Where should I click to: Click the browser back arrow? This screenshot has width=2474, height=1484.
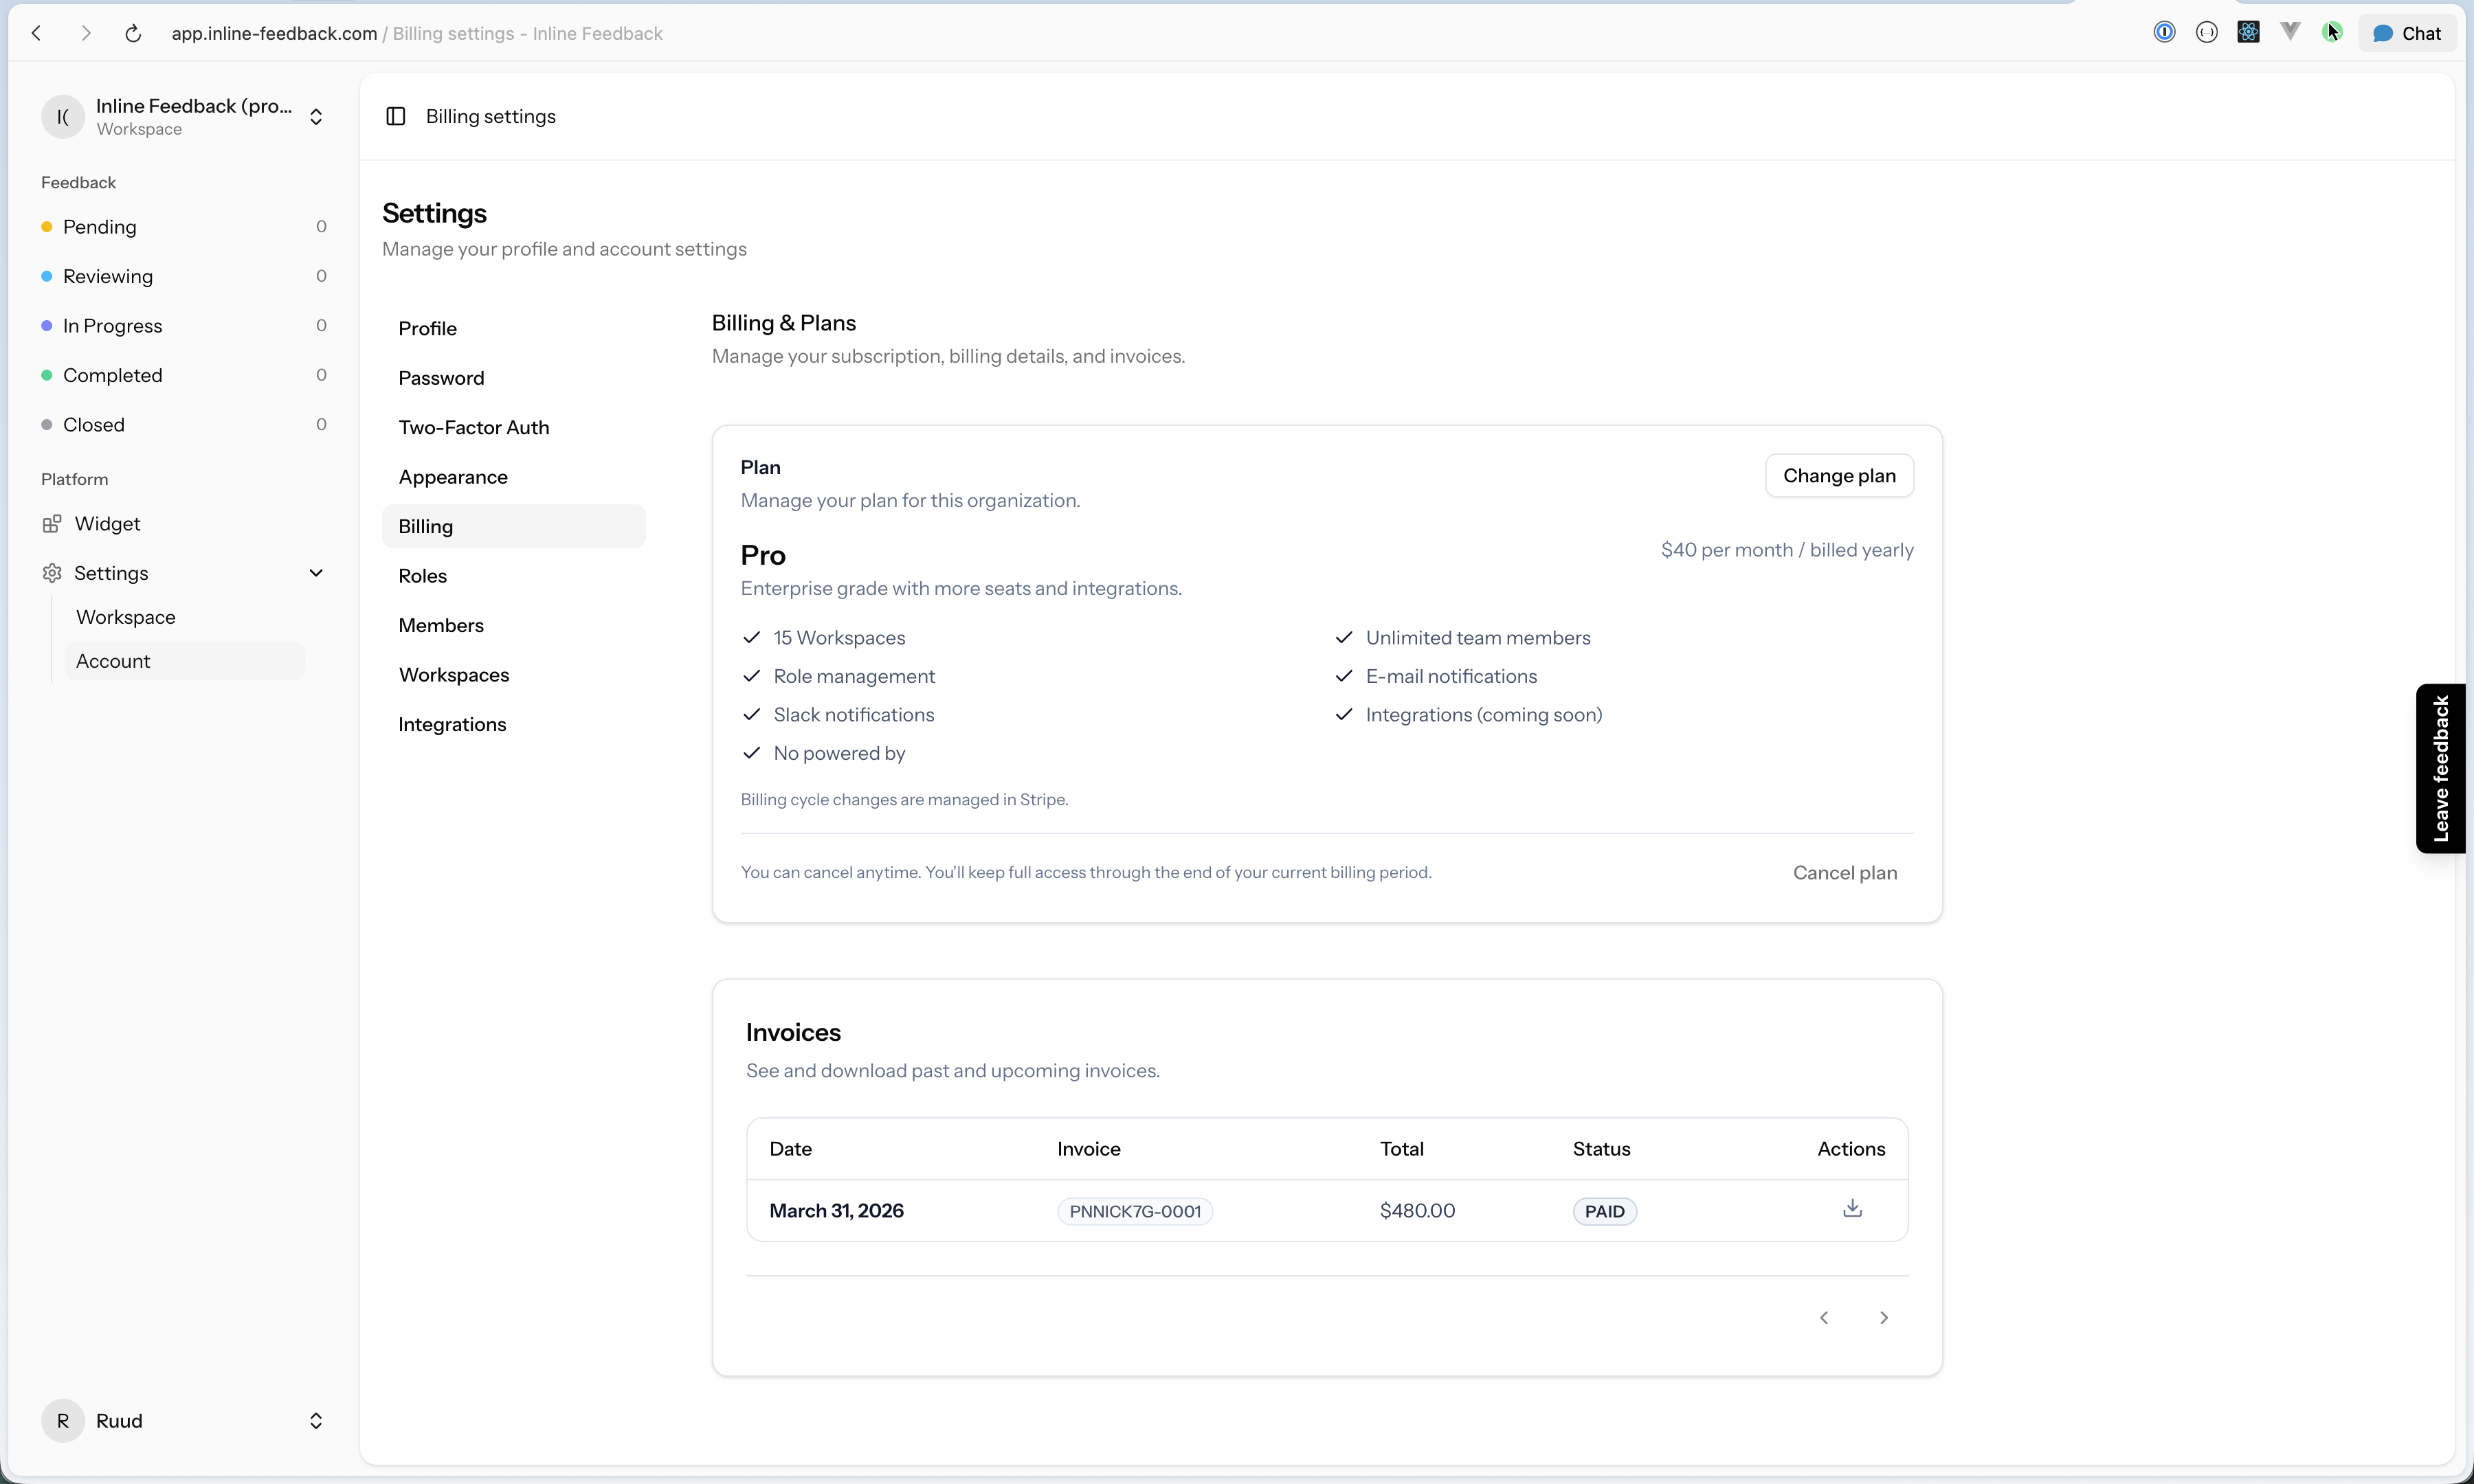(x=37, y=33)
